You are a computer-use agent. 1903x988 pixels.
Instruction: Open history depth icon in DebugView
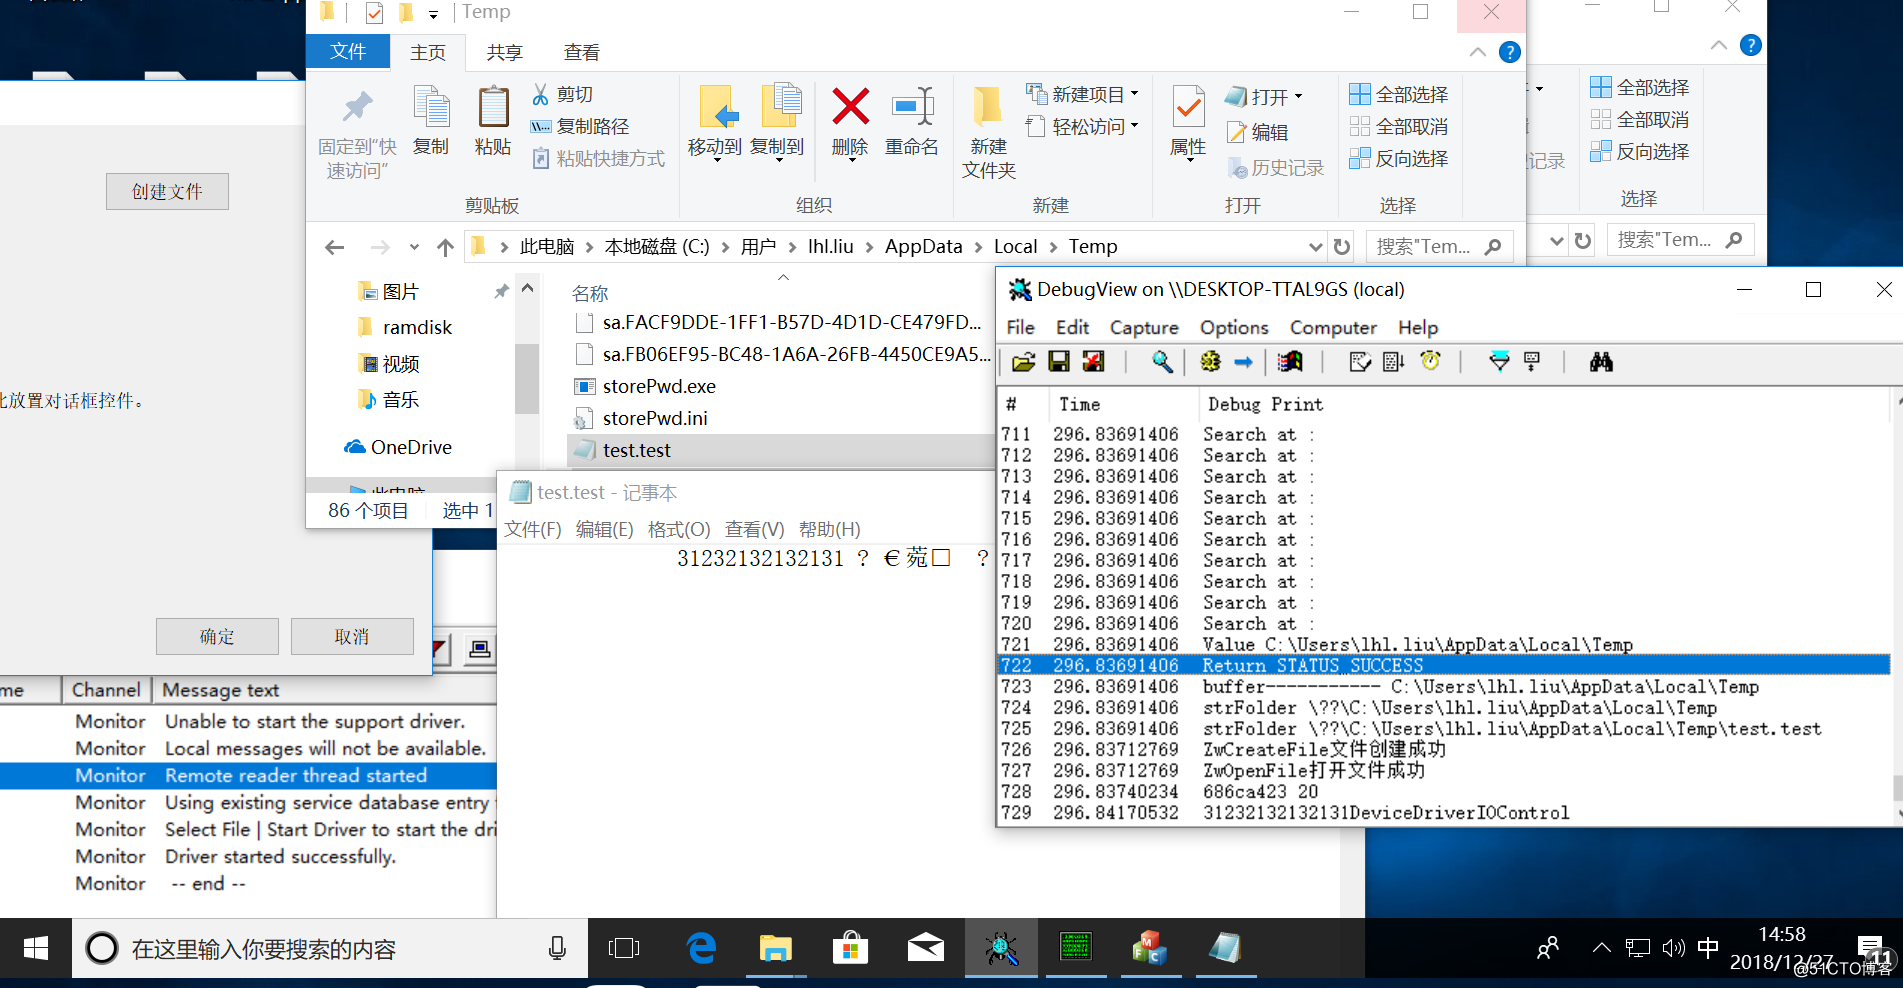[x=1532, y=362]
